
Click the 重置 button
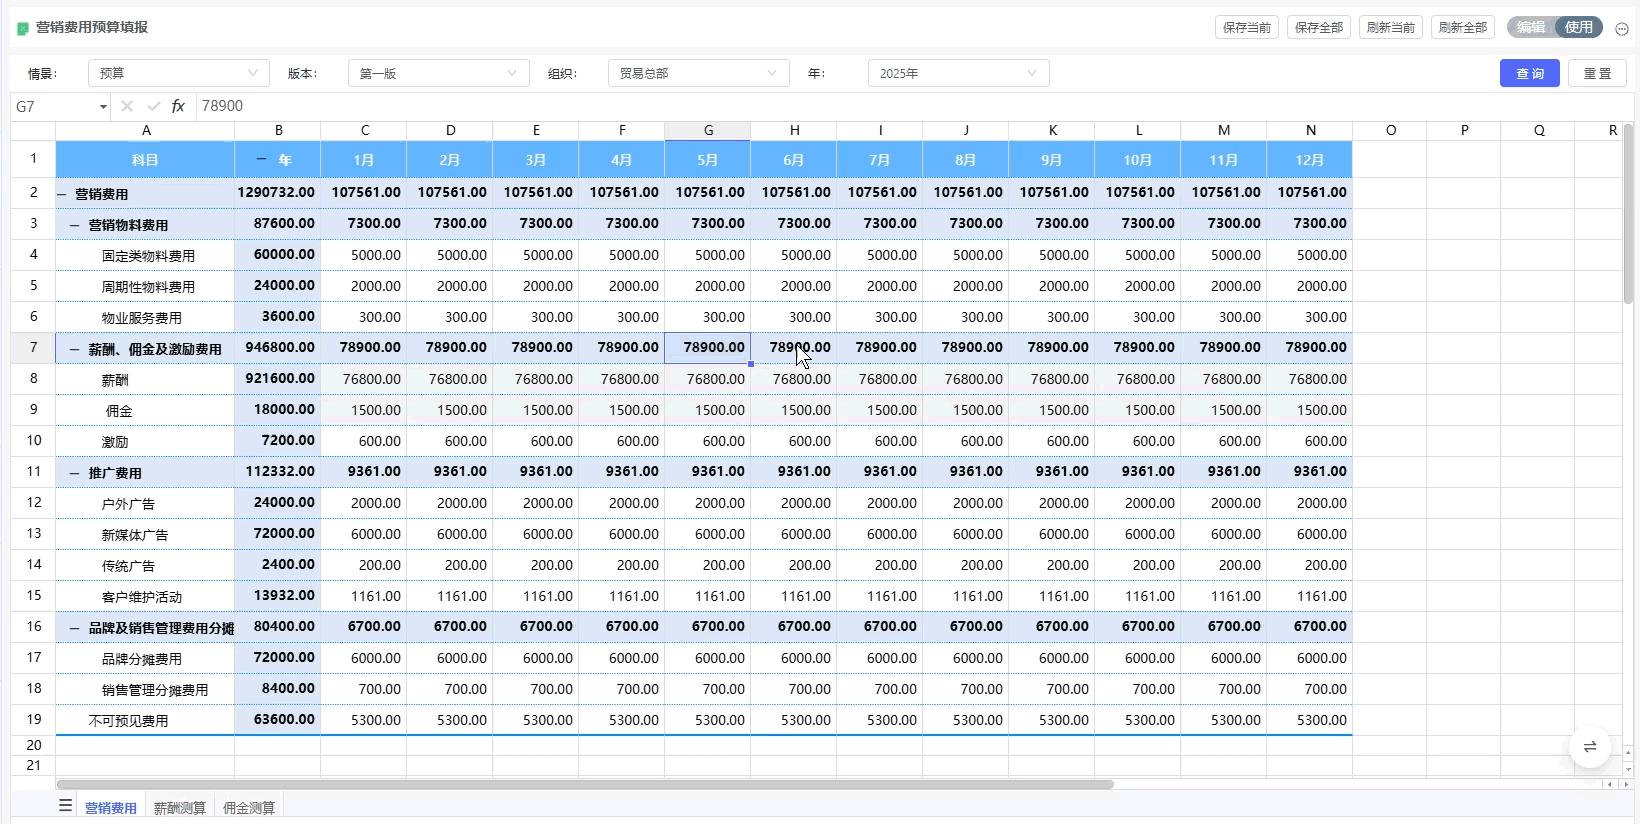click(1598, 73)
